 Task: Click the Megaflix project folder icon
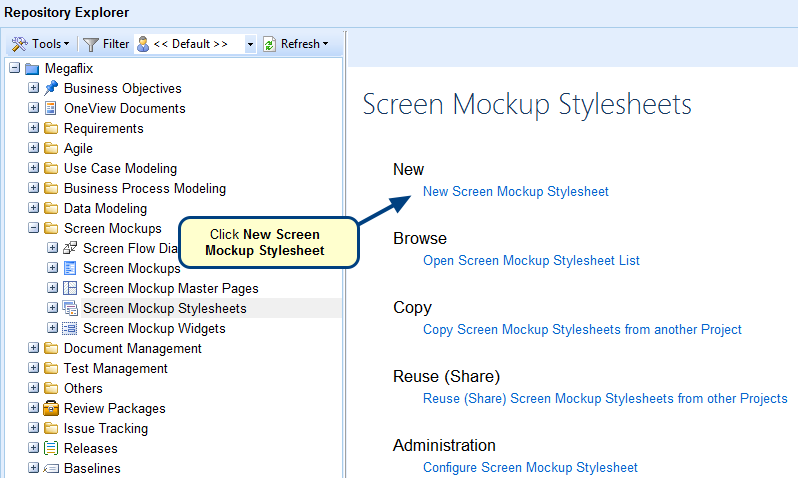(x=32, y=68)
